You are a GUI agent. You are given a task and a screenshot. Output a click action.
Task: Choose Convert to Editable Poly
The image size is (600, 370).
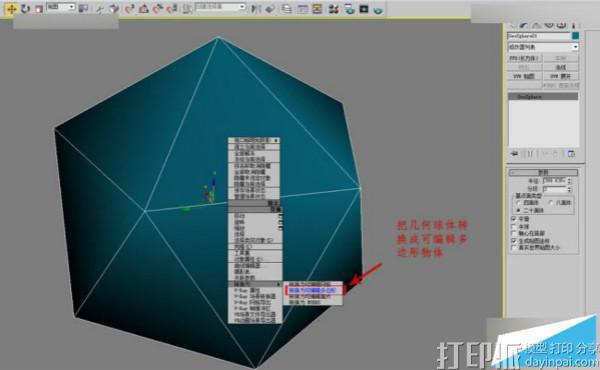coord(313,290)
